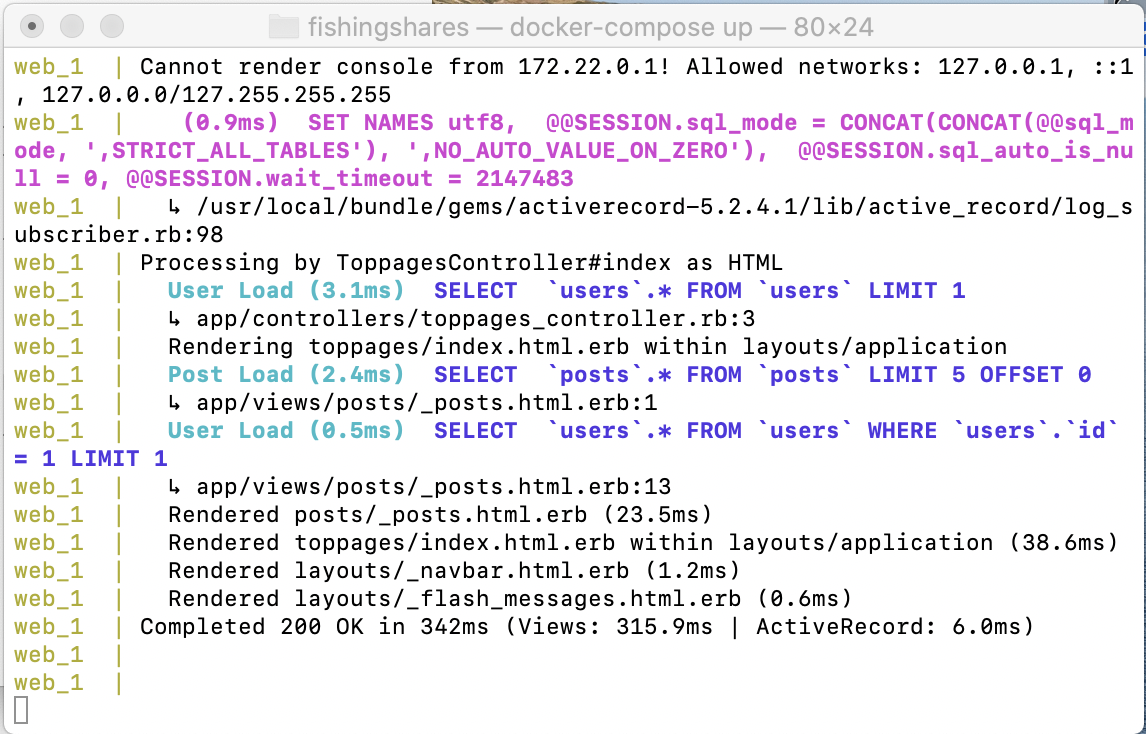This screenshot has height=734, width=1146.
Task: Click the minimize window button
Action: [x=72, y=26]
